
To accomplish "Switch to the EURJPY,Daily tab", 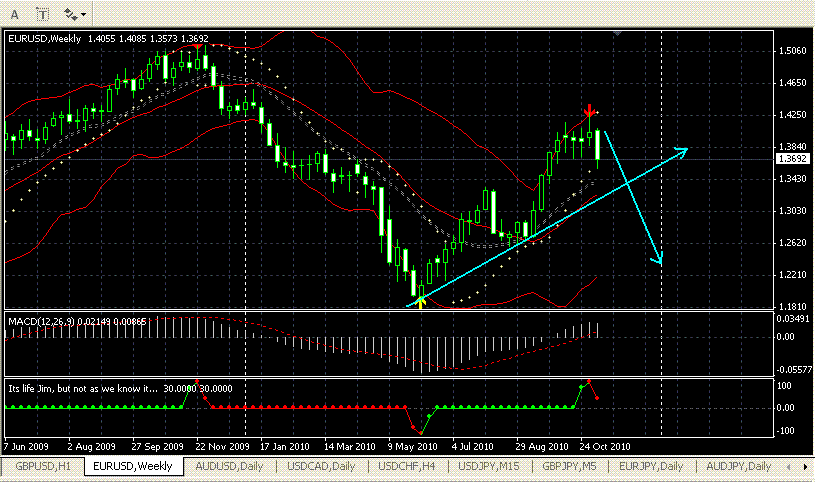I will (651, 466).
